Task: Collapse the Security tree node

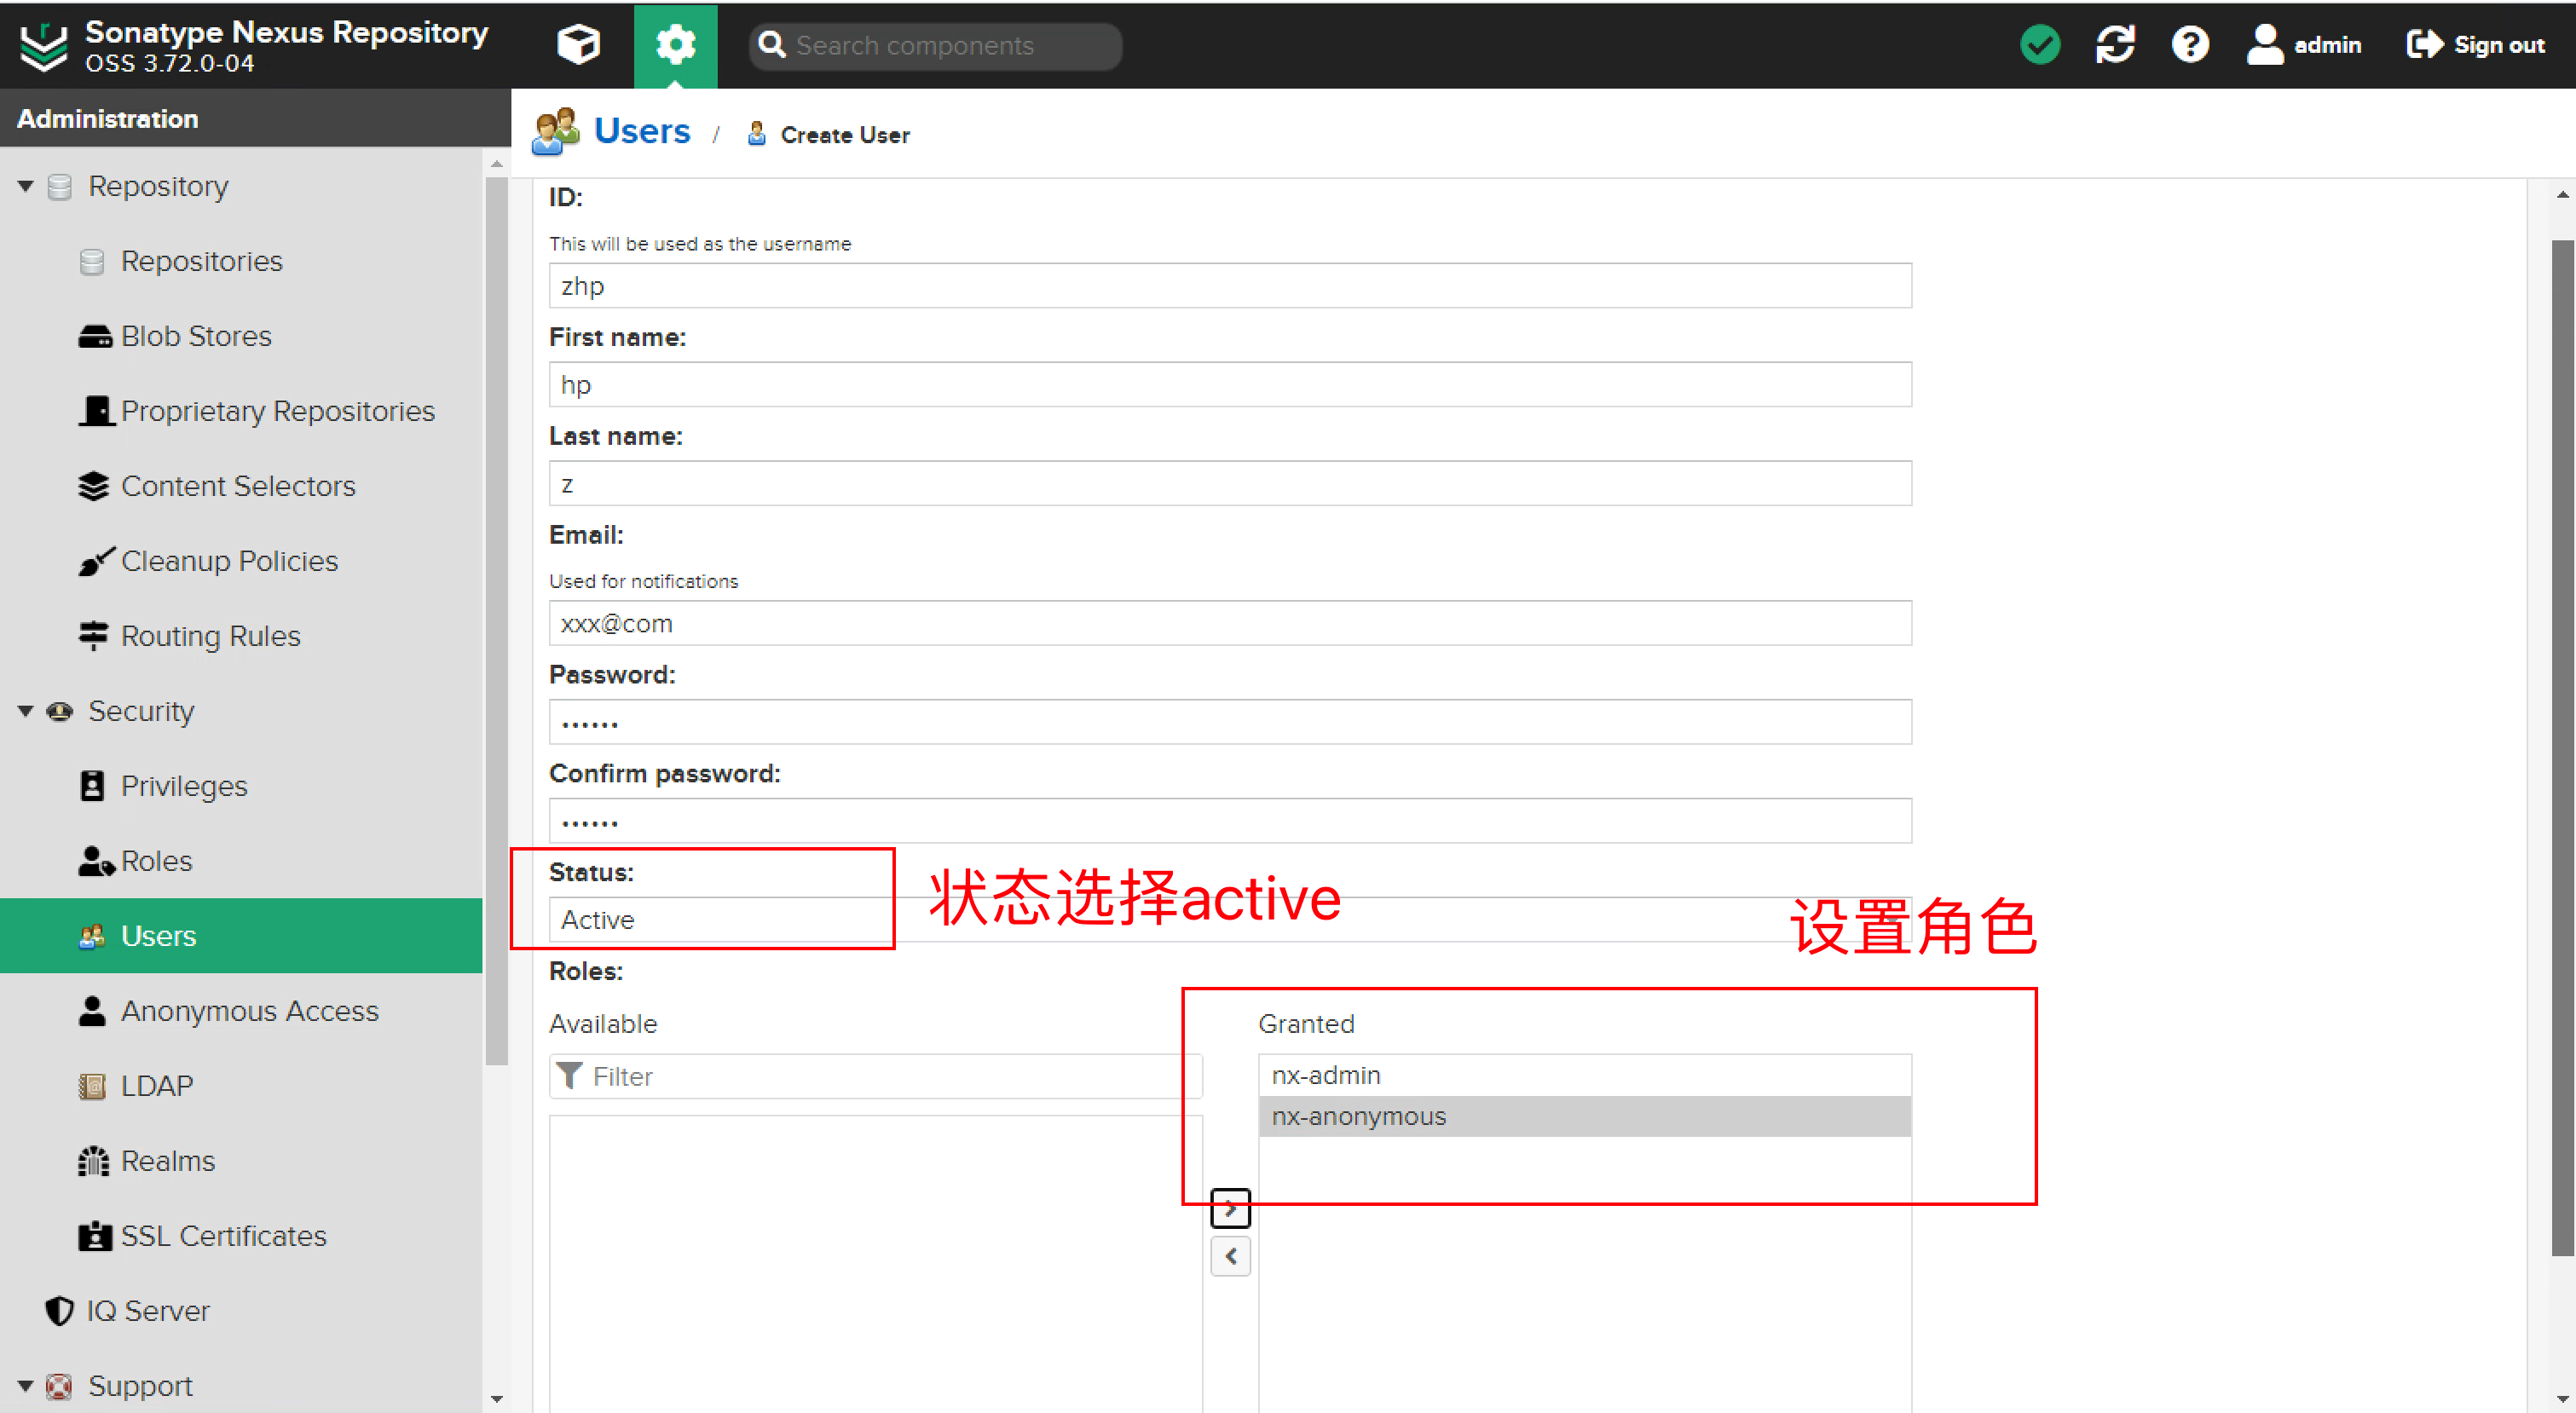Action: (25, 711)
